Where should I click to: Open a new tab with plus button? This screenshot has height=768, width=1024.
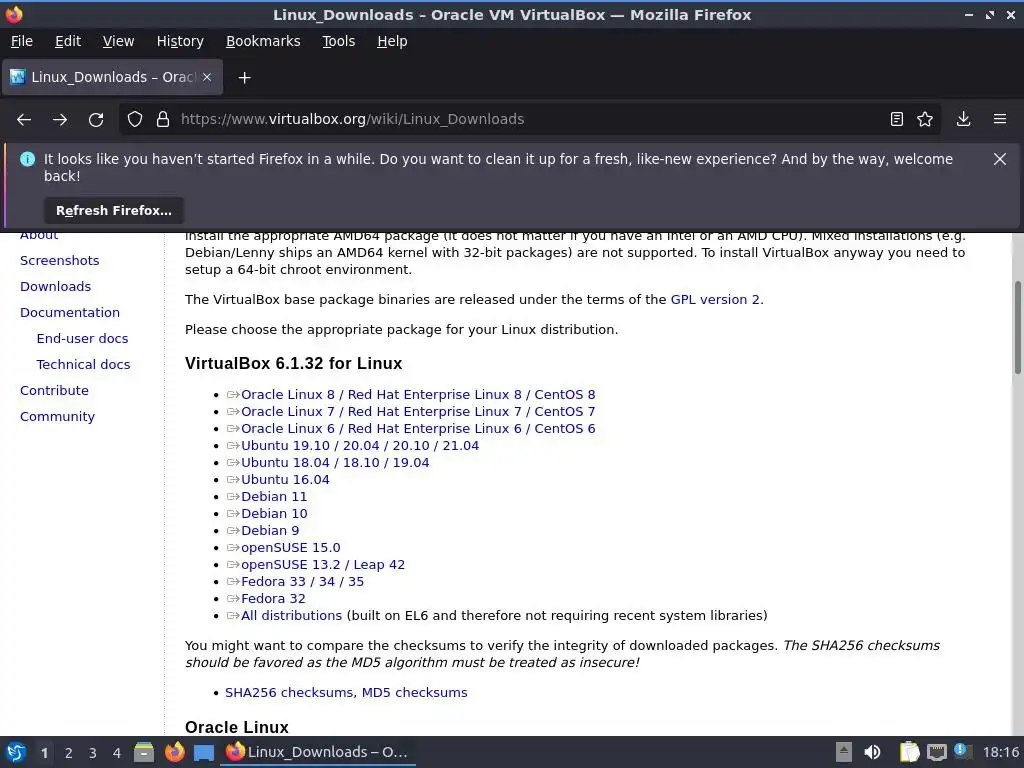[244, 78]
